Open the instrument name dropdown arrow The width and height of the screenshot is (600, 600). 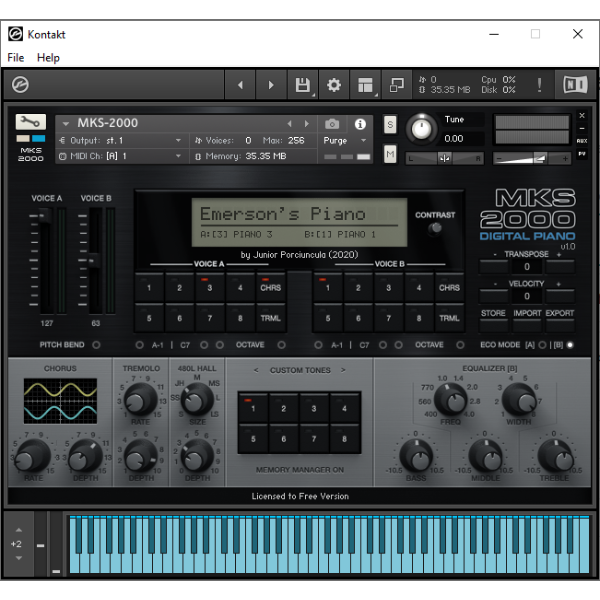coord(65,124)
